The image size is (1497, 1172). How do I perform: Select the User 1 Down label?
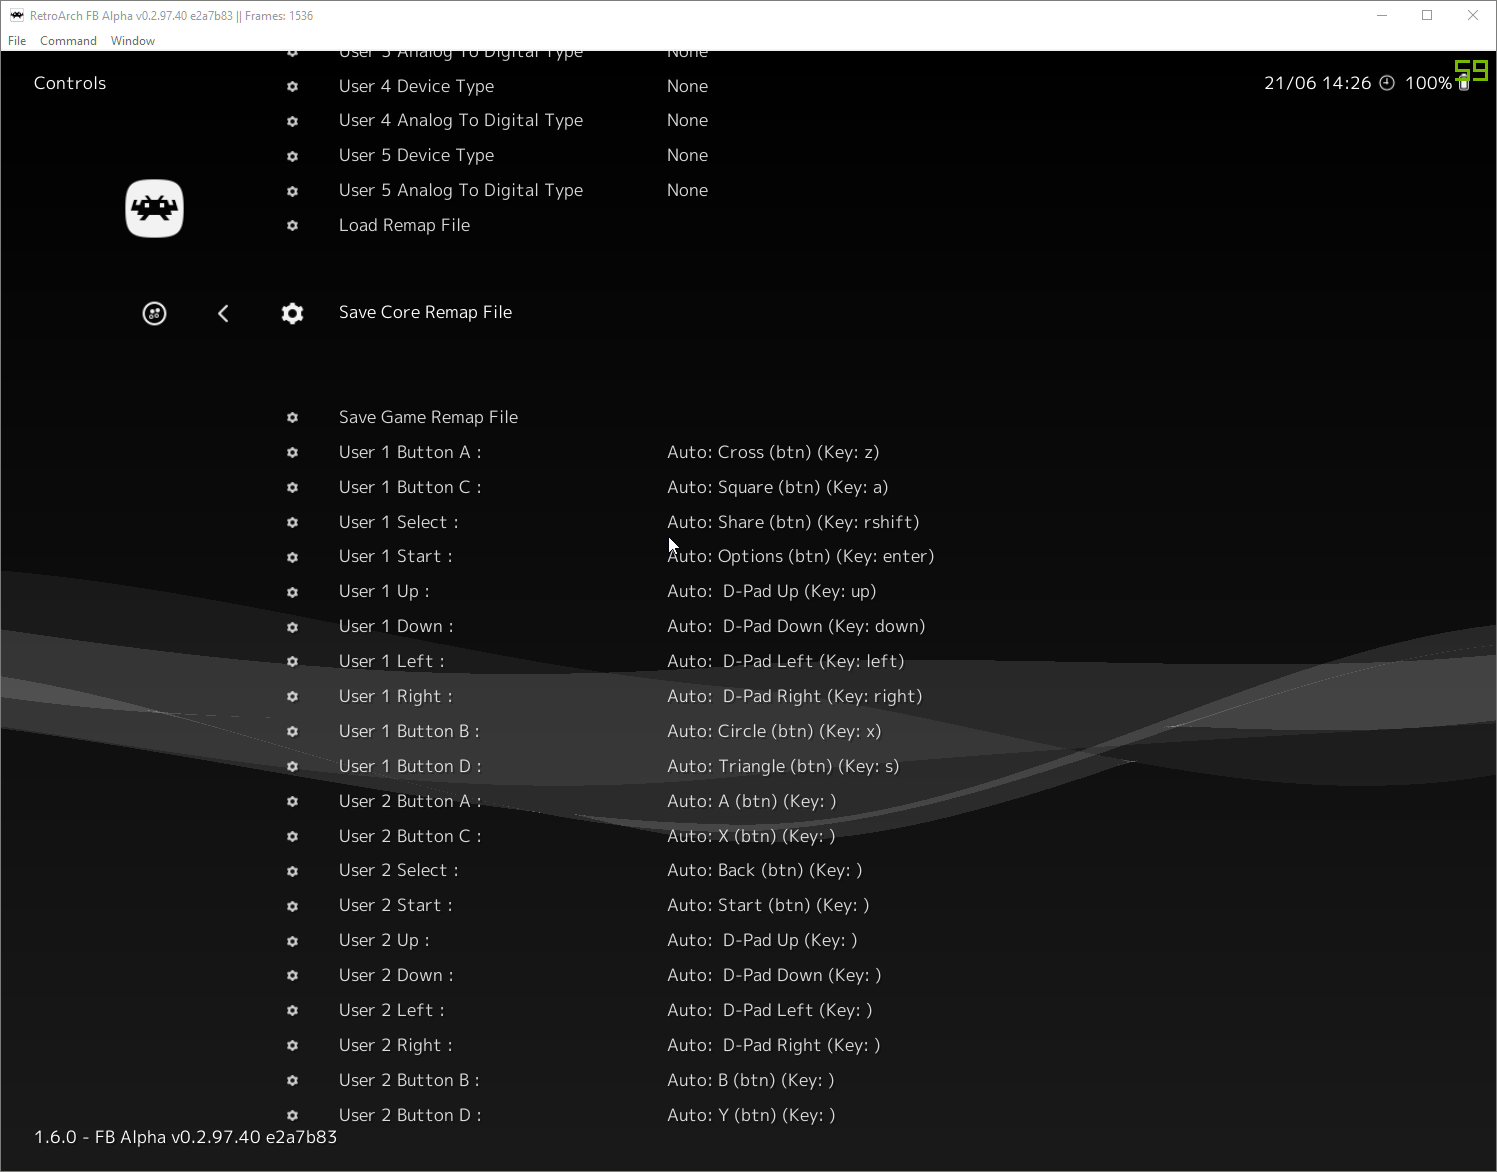click(396, 627)
